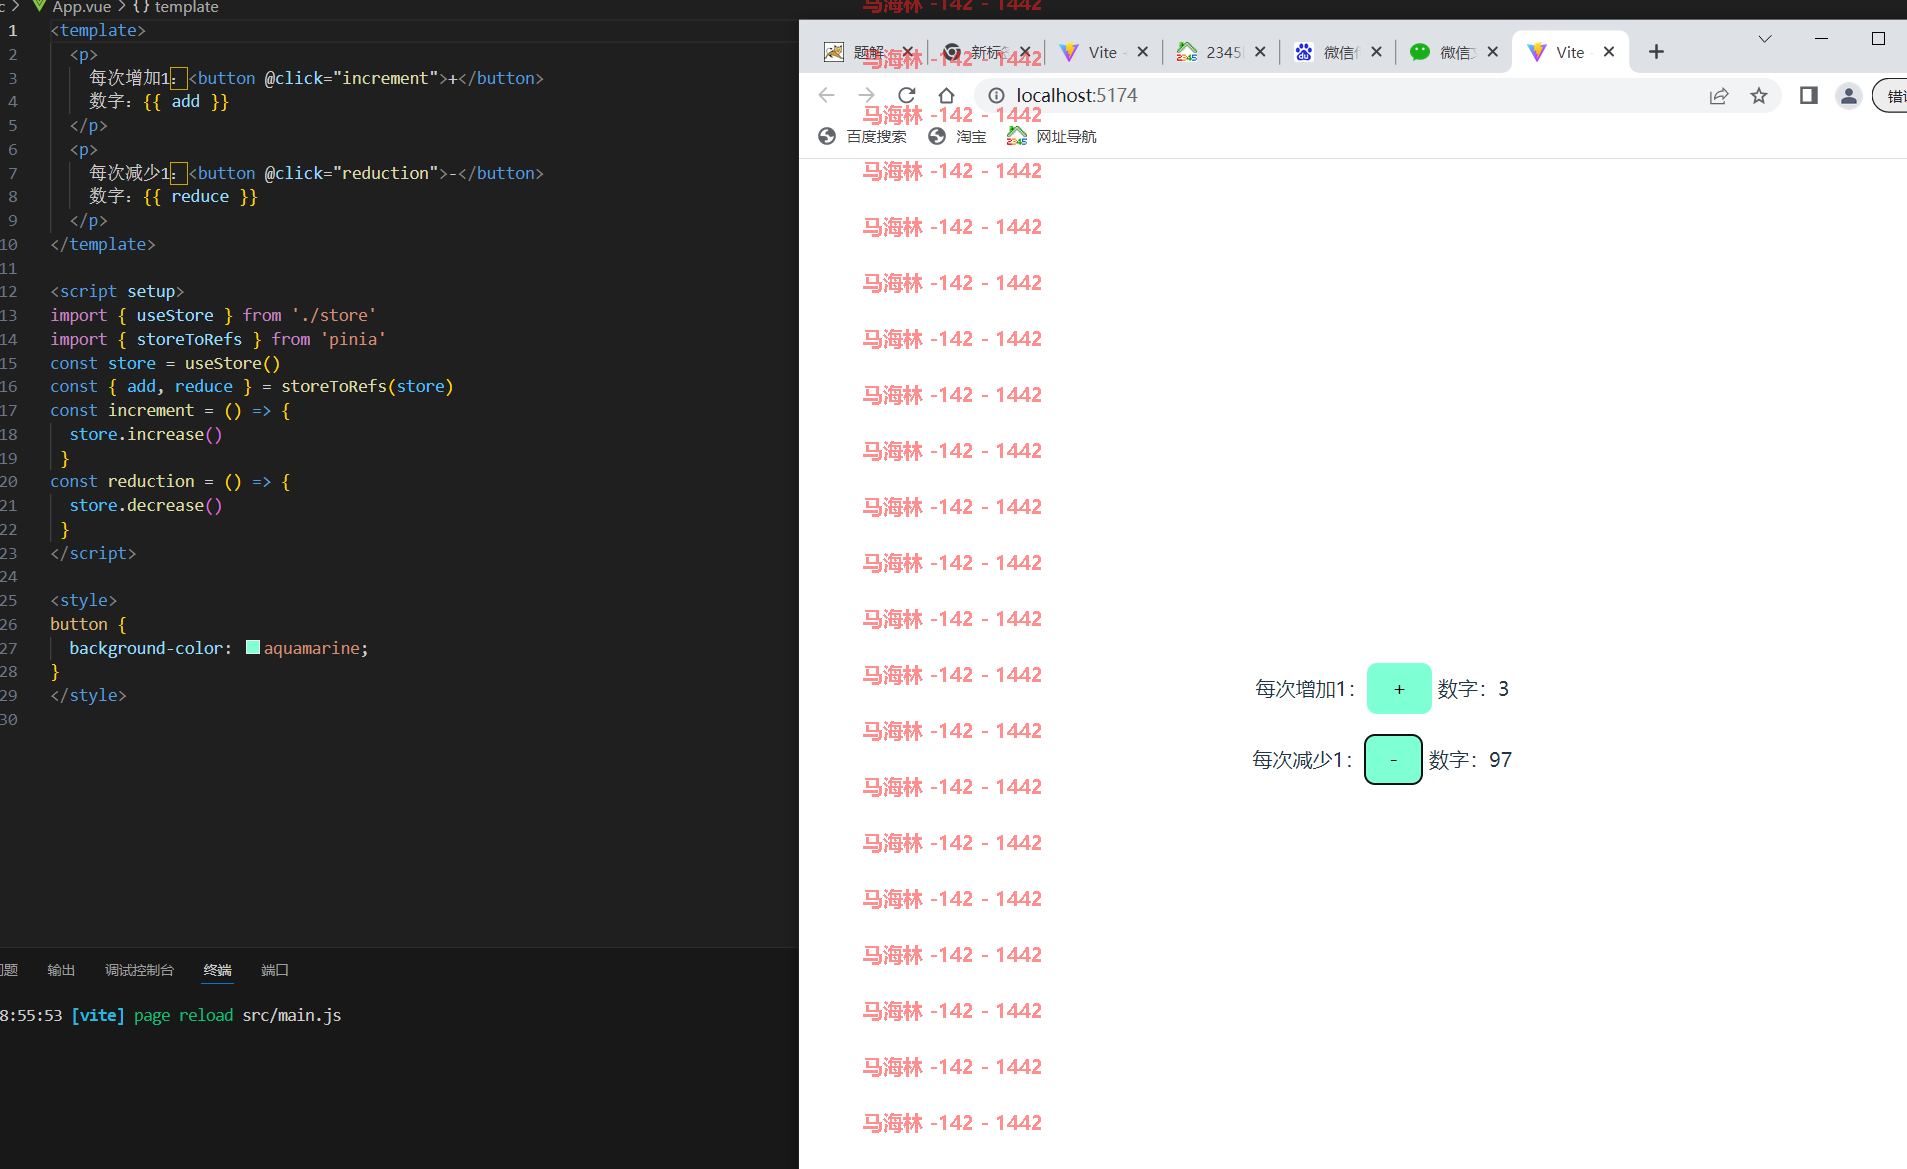Screen dimensions: 1907x1169
Task: Close the first inactive Vite tab
Action: click(1143, 52)
